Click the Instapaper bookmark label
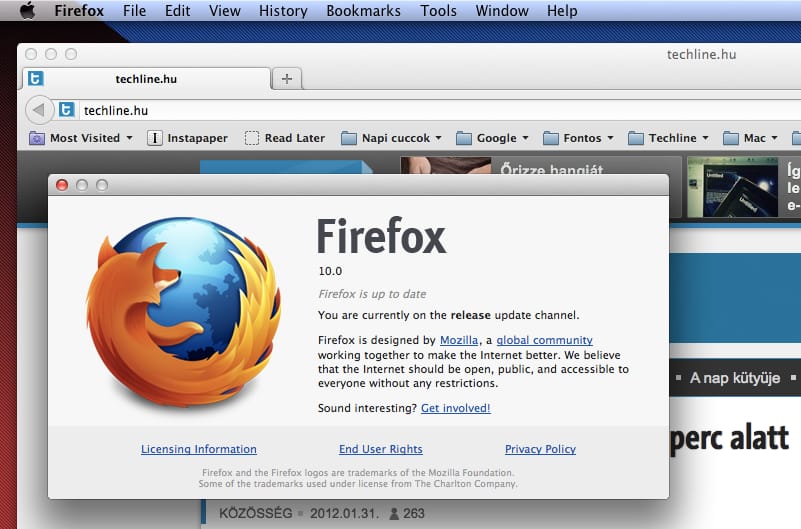The width and height of the screenshot is (801, 529). [197, 138]
